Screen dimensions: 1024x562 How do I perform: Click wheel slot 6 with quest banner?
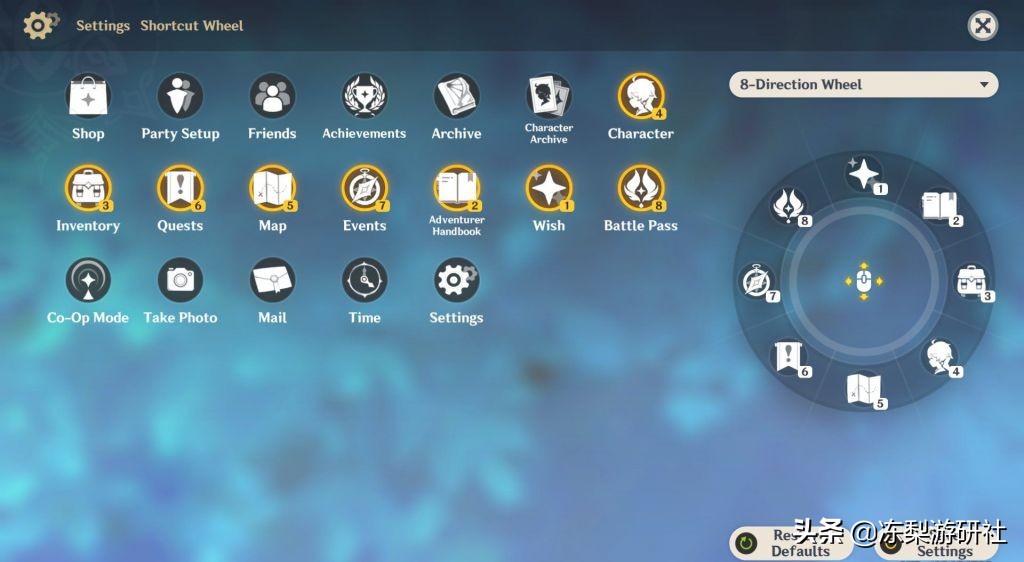click(x=789, y=357)
